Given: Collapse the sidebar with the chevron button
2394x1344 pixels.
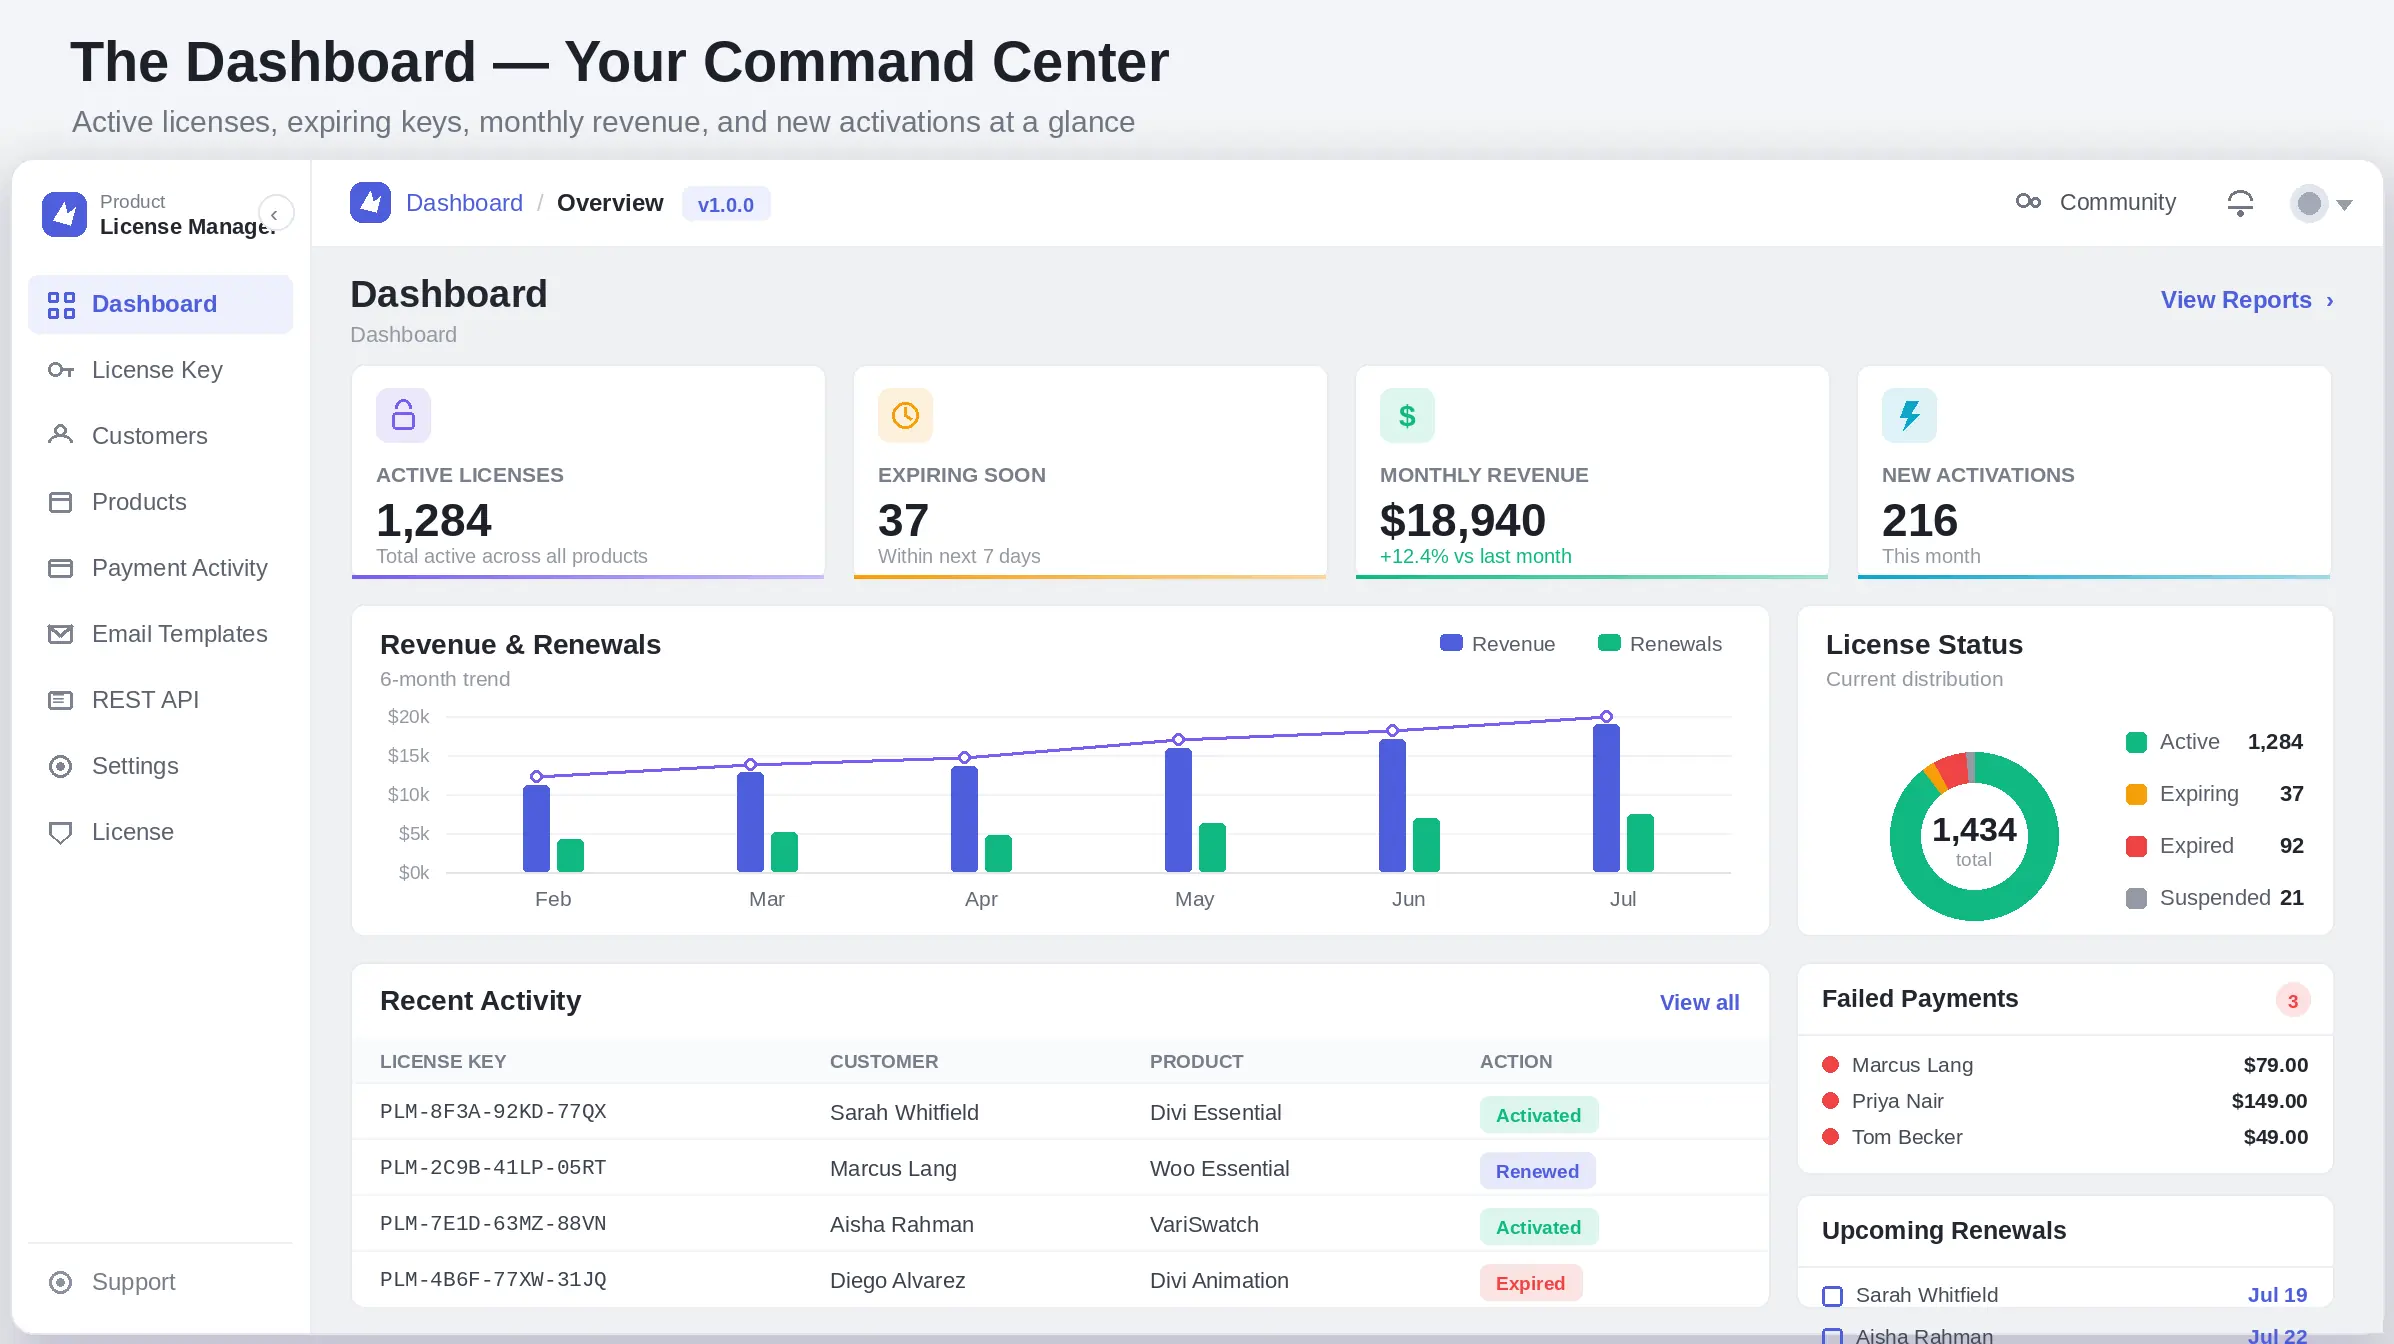Looking at the screenshot, I should click(275, 213).
